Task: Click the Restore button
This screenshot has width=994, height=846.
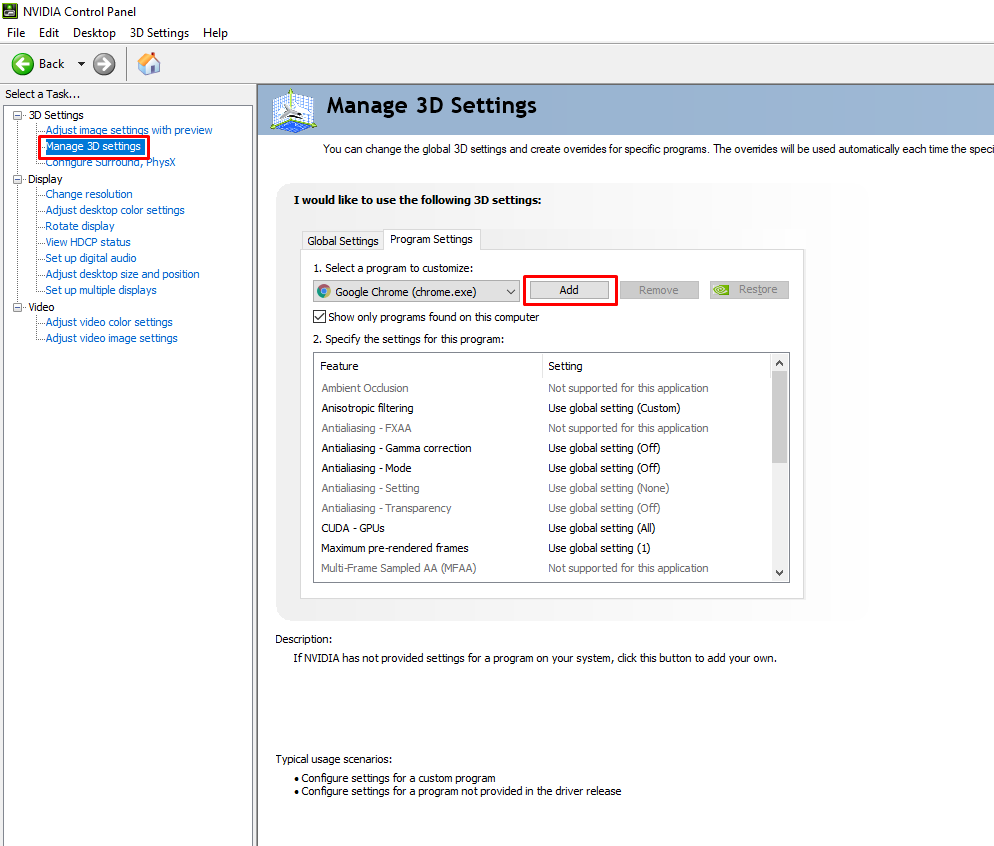Action: (749, 290)
